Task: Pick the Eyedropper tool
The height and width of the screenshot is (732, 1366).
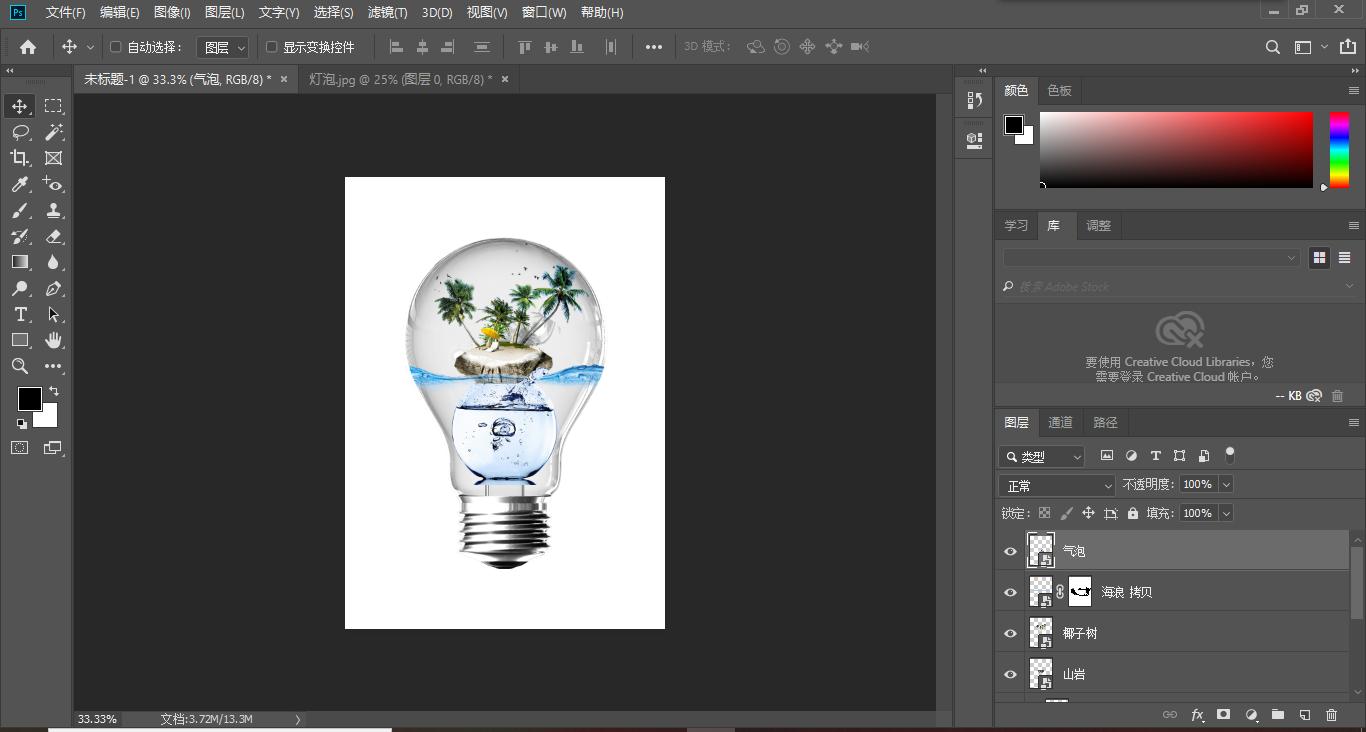Action: [20, 184]
